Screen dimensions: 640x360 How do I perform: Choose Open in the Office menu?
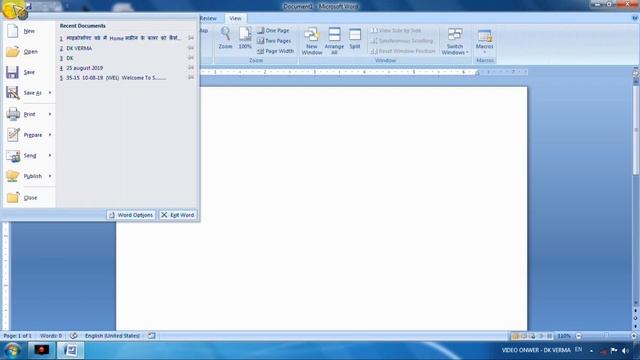[29, 51]
